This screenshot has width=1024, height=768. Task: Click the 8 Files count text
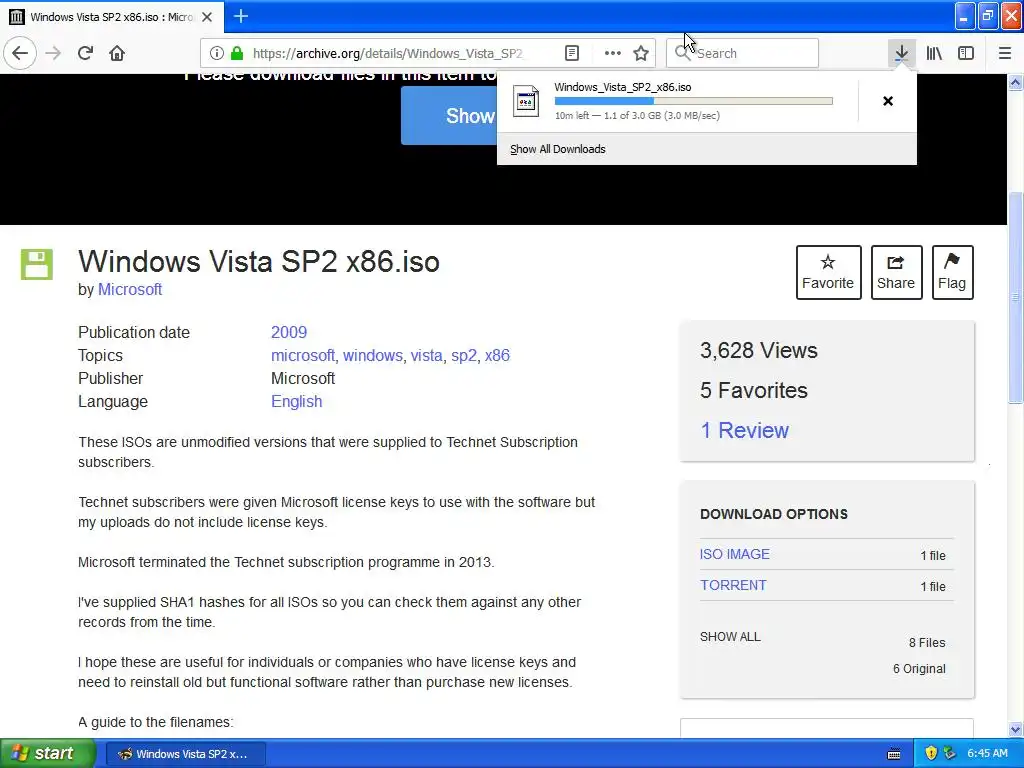coord(927,643)
